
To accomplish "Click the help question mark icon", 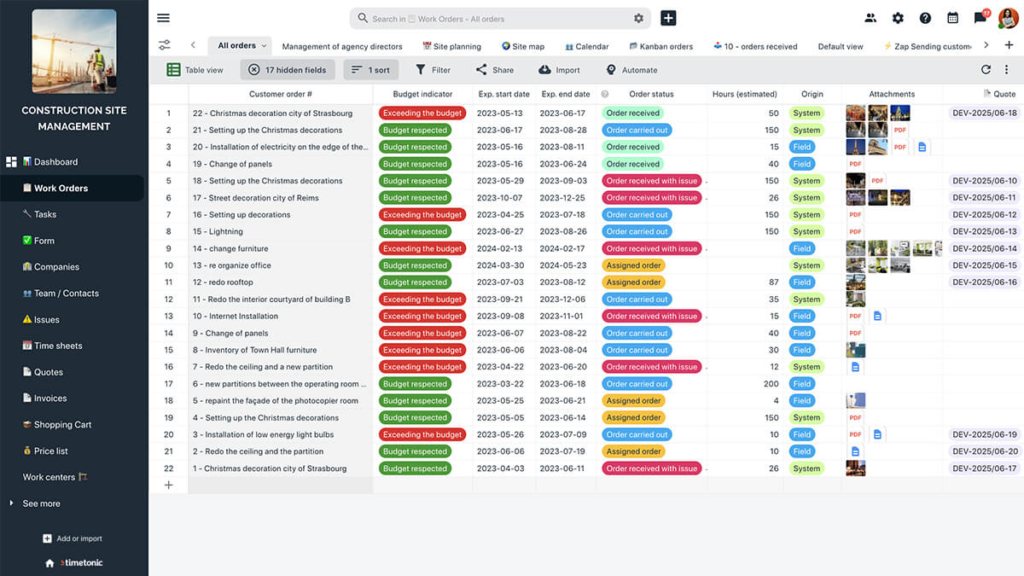I will pyautogui.click(x=925, y=18).
